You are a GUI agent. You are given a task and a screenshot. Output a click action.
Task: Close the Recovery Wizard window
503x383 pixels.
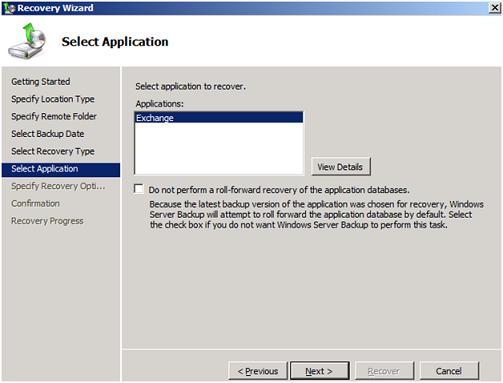point(495,8)
